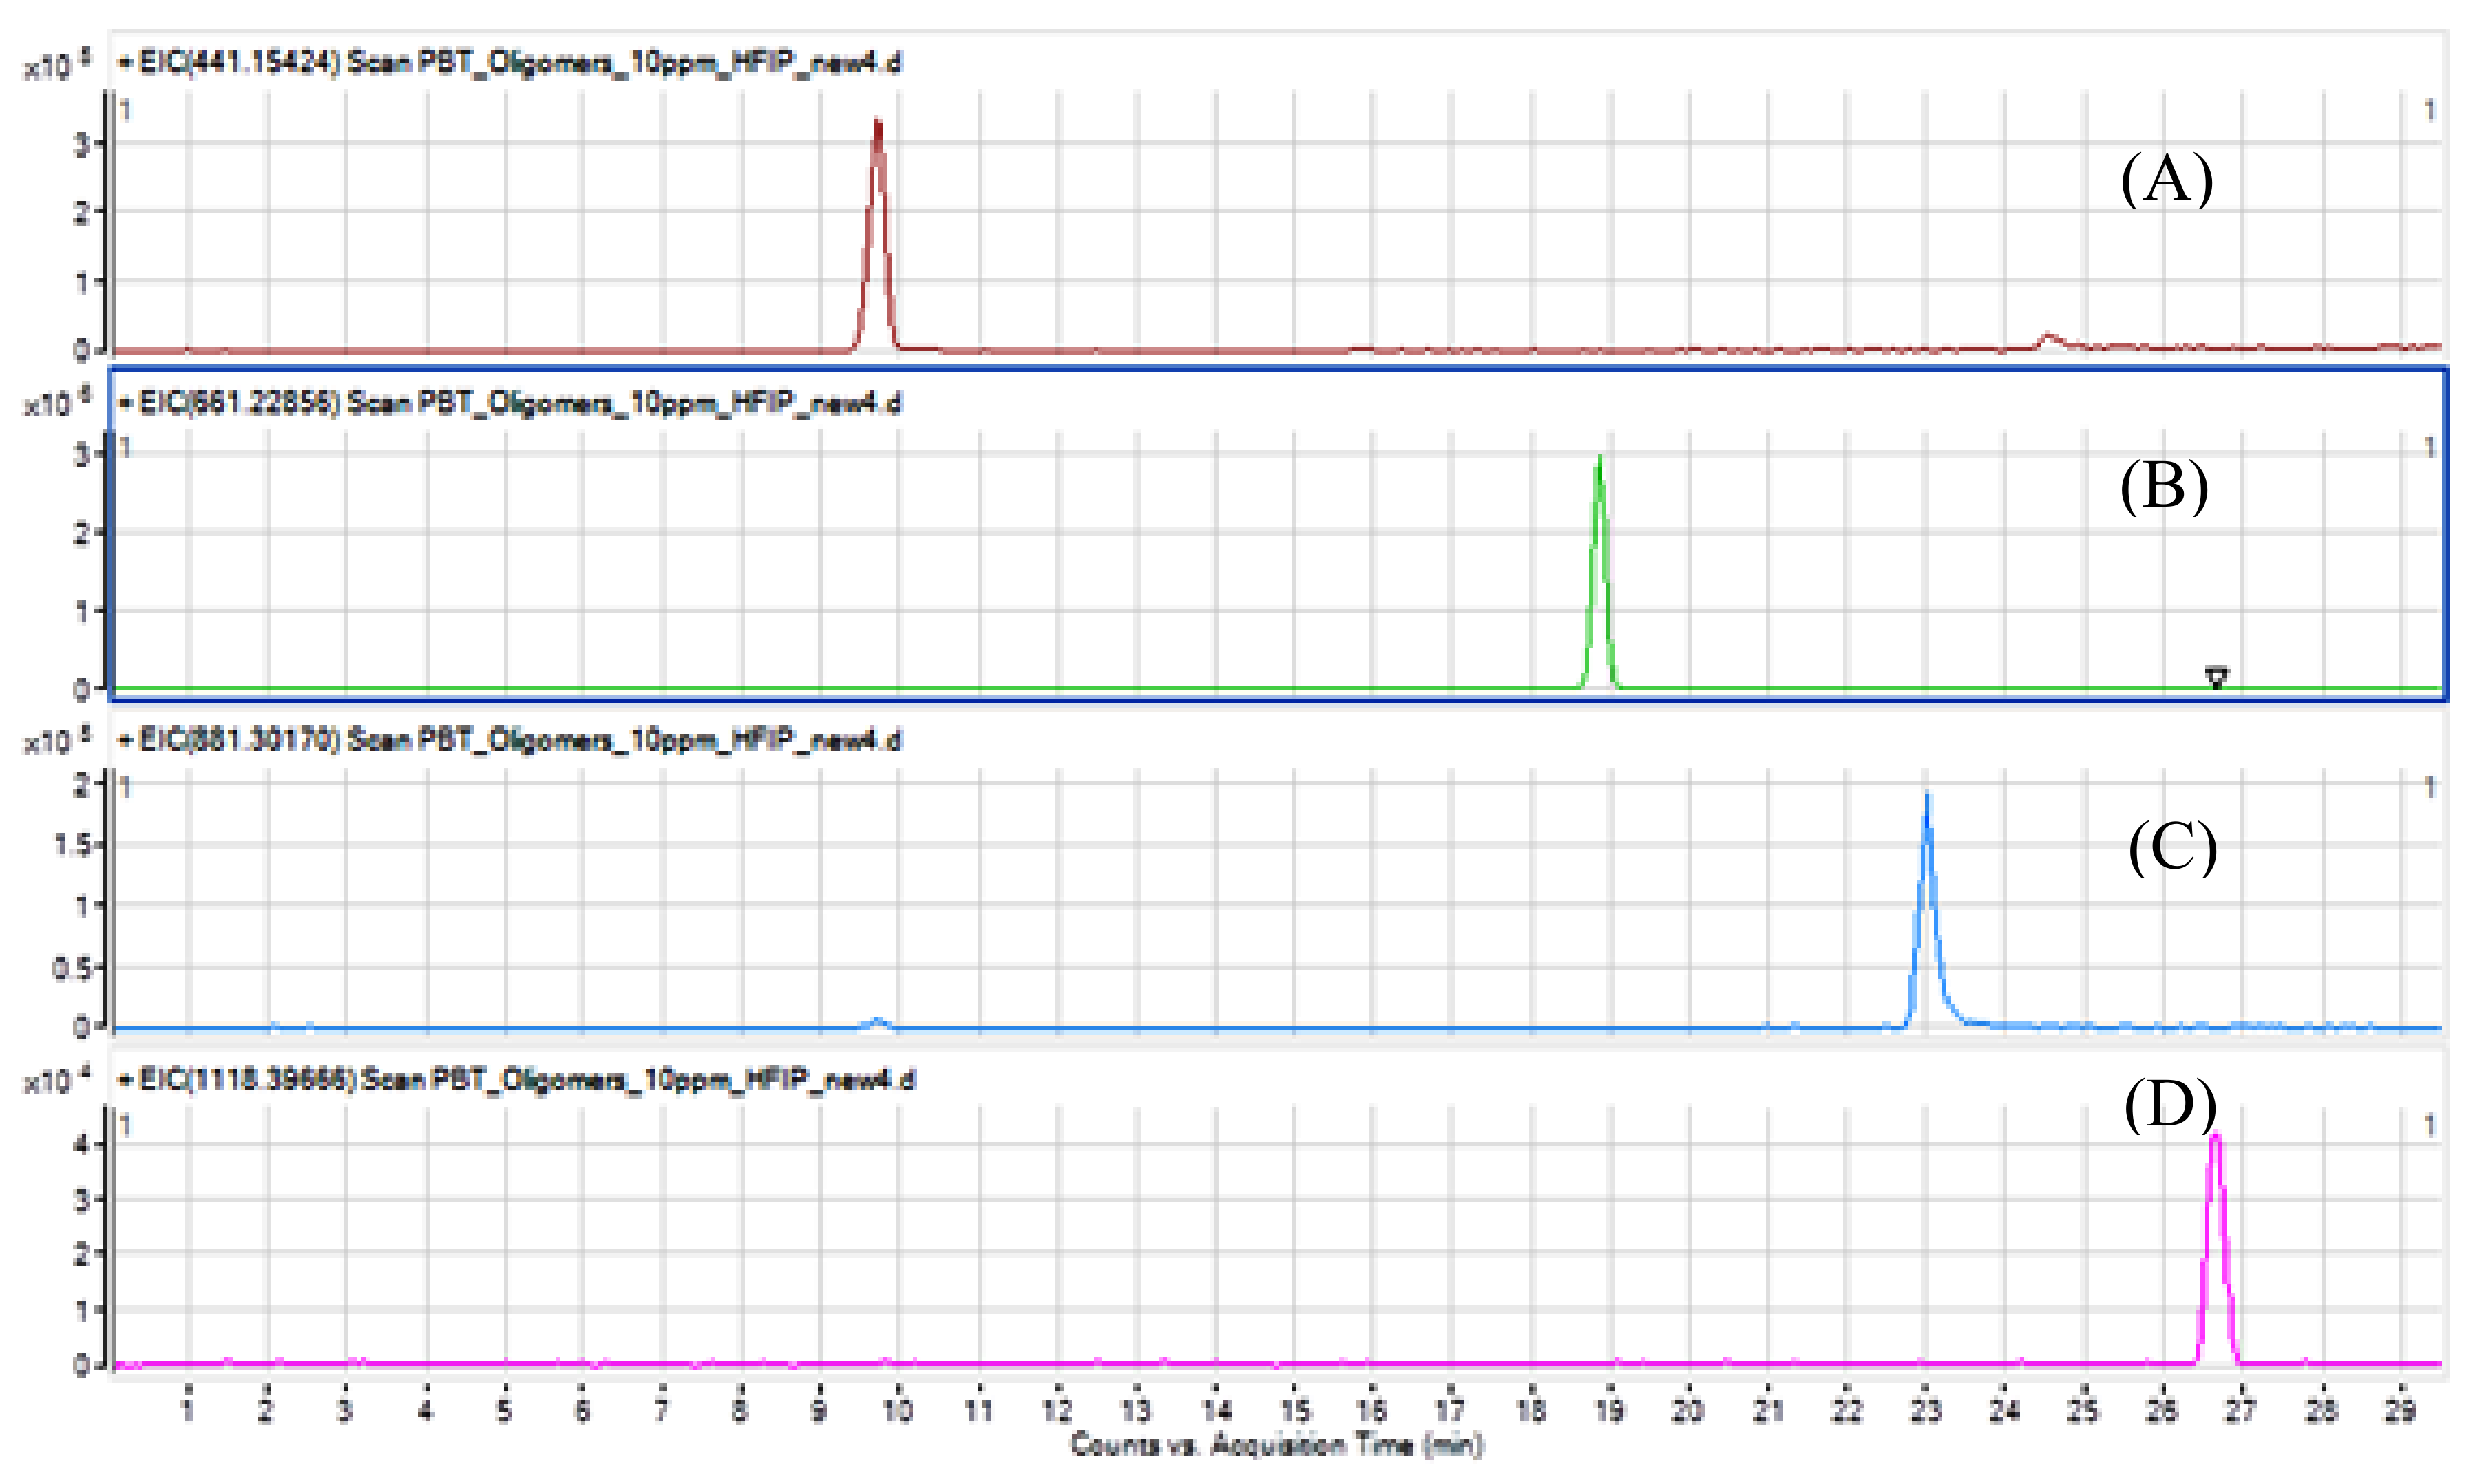The height and width of the screenshot is (1484, 2473).
Task: Click the brown peak near 9.8 min in panel A
Action: (x=877, y=235)
